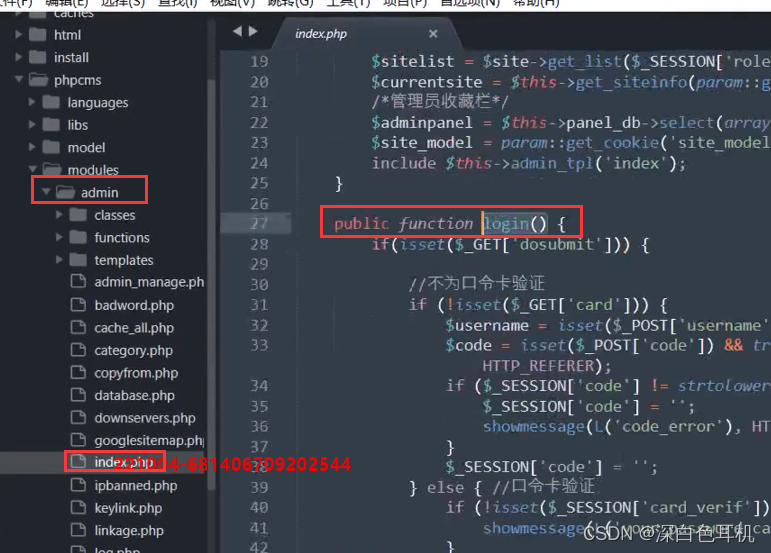Expand the model folder arrow
This screenshot has height=553, width=771.
tap(32, 147)
